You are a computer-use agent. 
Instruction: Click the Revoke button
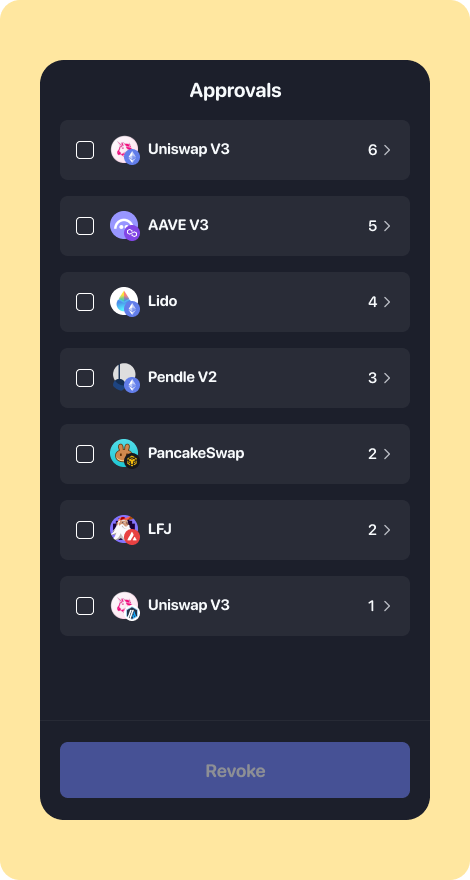(235, 770)
